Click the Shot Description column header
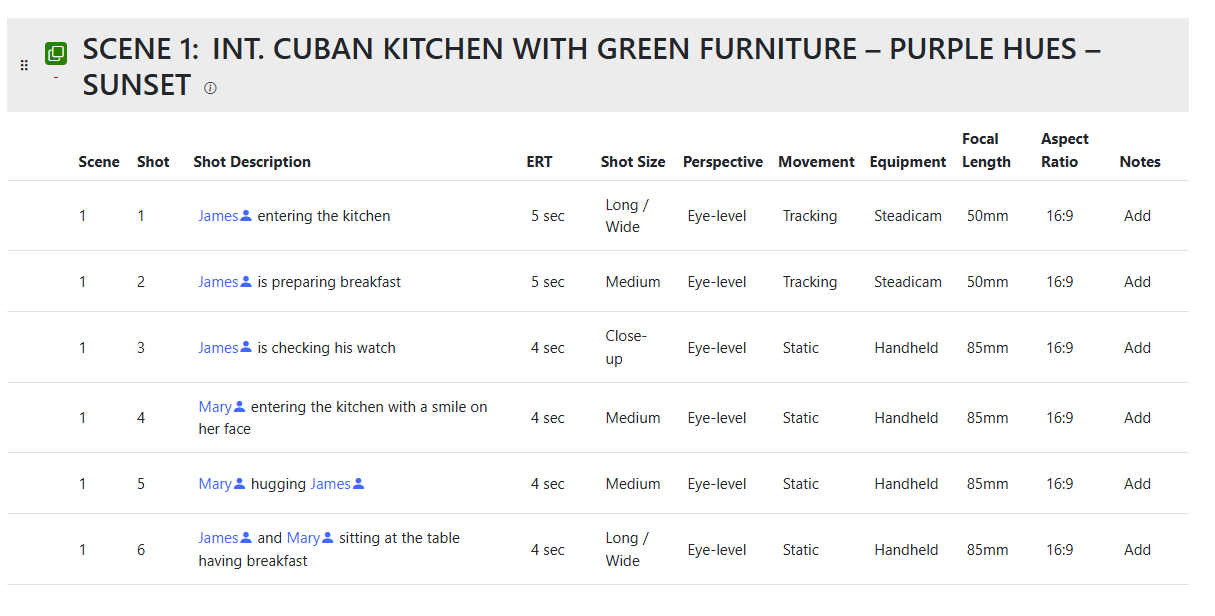 pos(252,162)
